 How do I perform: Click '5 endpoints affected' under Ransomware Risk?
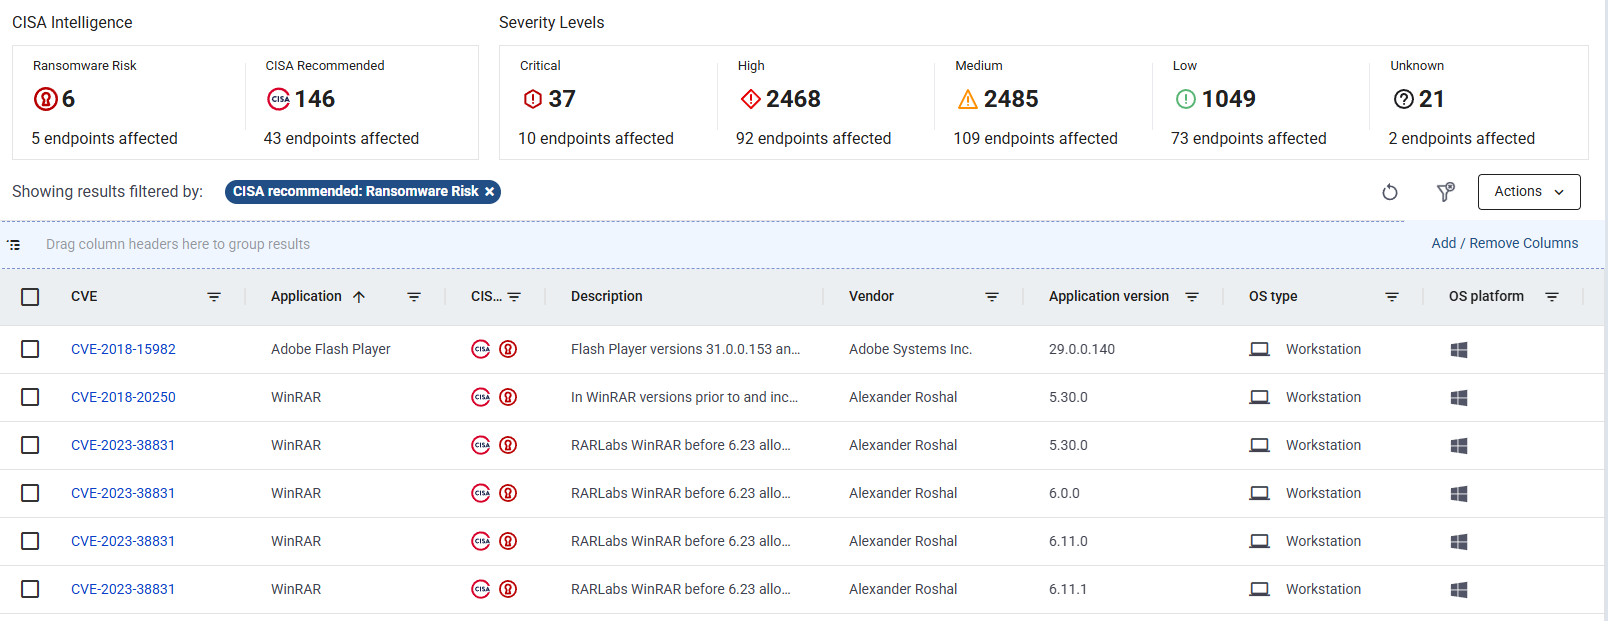[x=105, y=138]
